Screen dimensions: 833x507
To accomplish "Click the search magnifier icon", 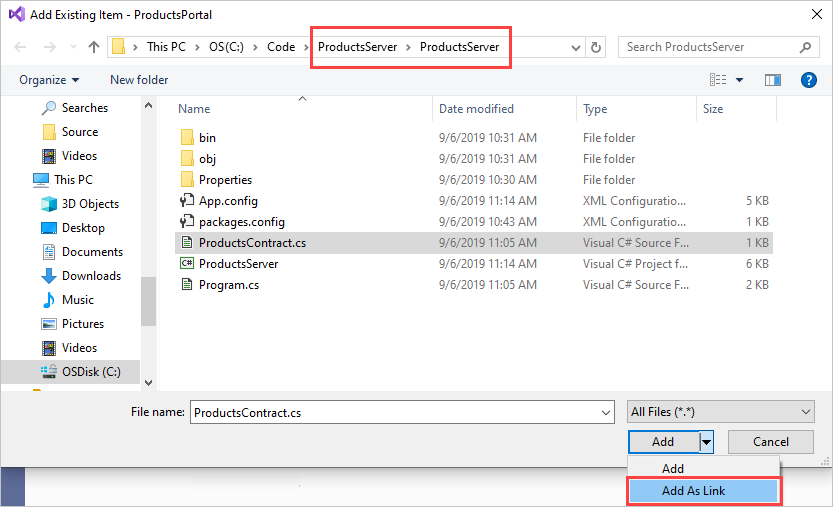I will pyautogui.click(x=805, y=47).
